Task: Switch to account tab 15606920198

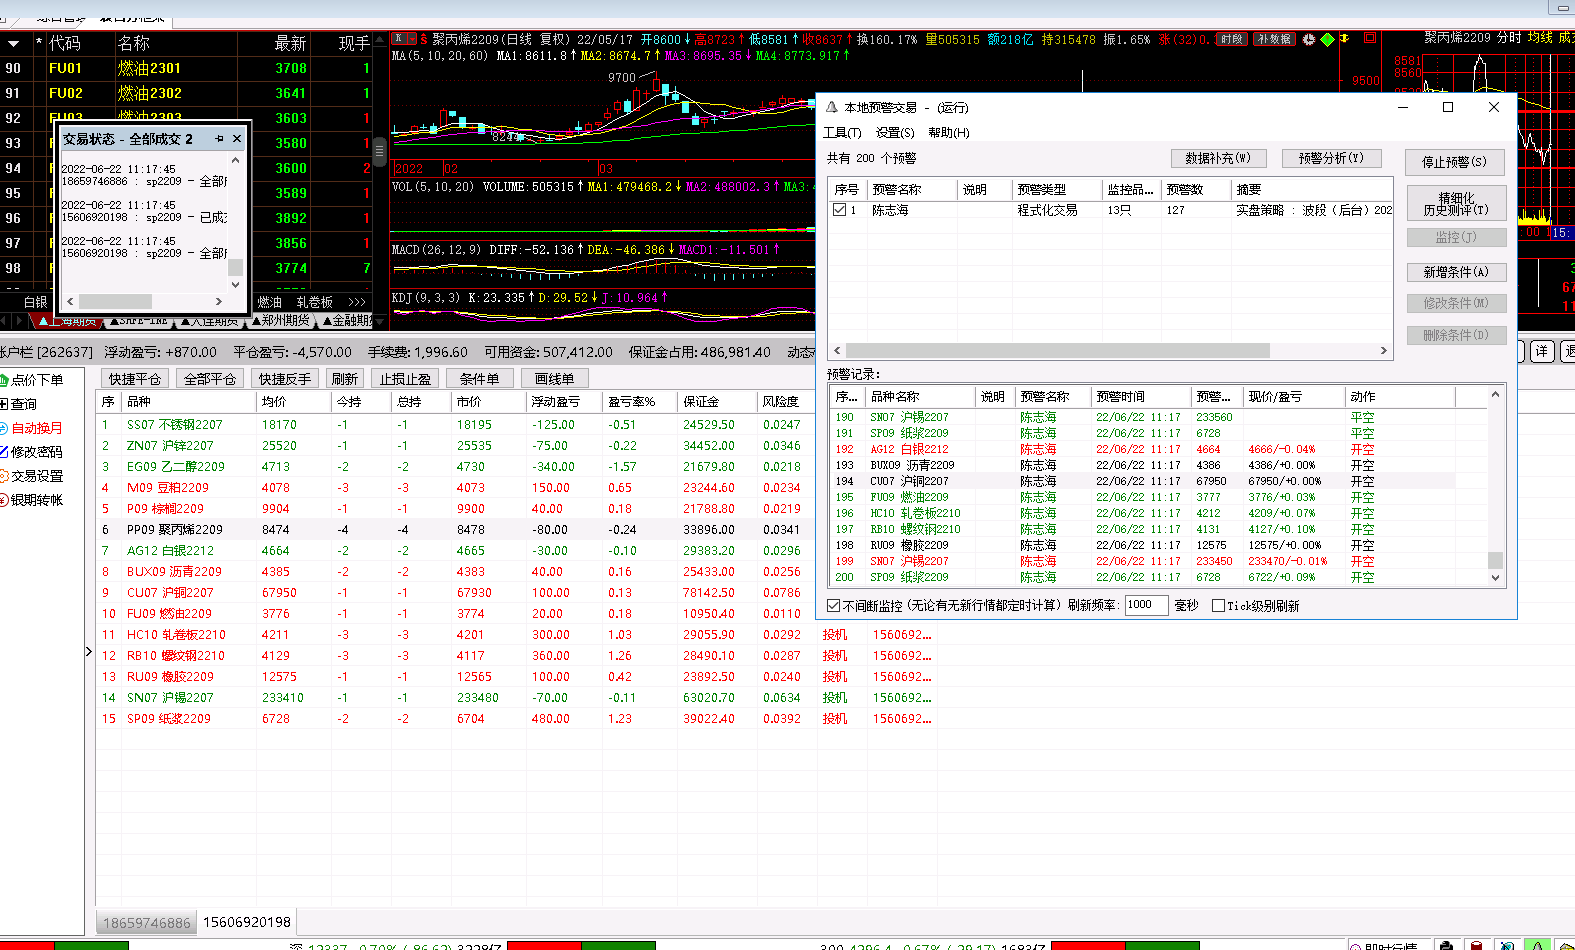Action: pyautogui.click(x=247, y=922)
